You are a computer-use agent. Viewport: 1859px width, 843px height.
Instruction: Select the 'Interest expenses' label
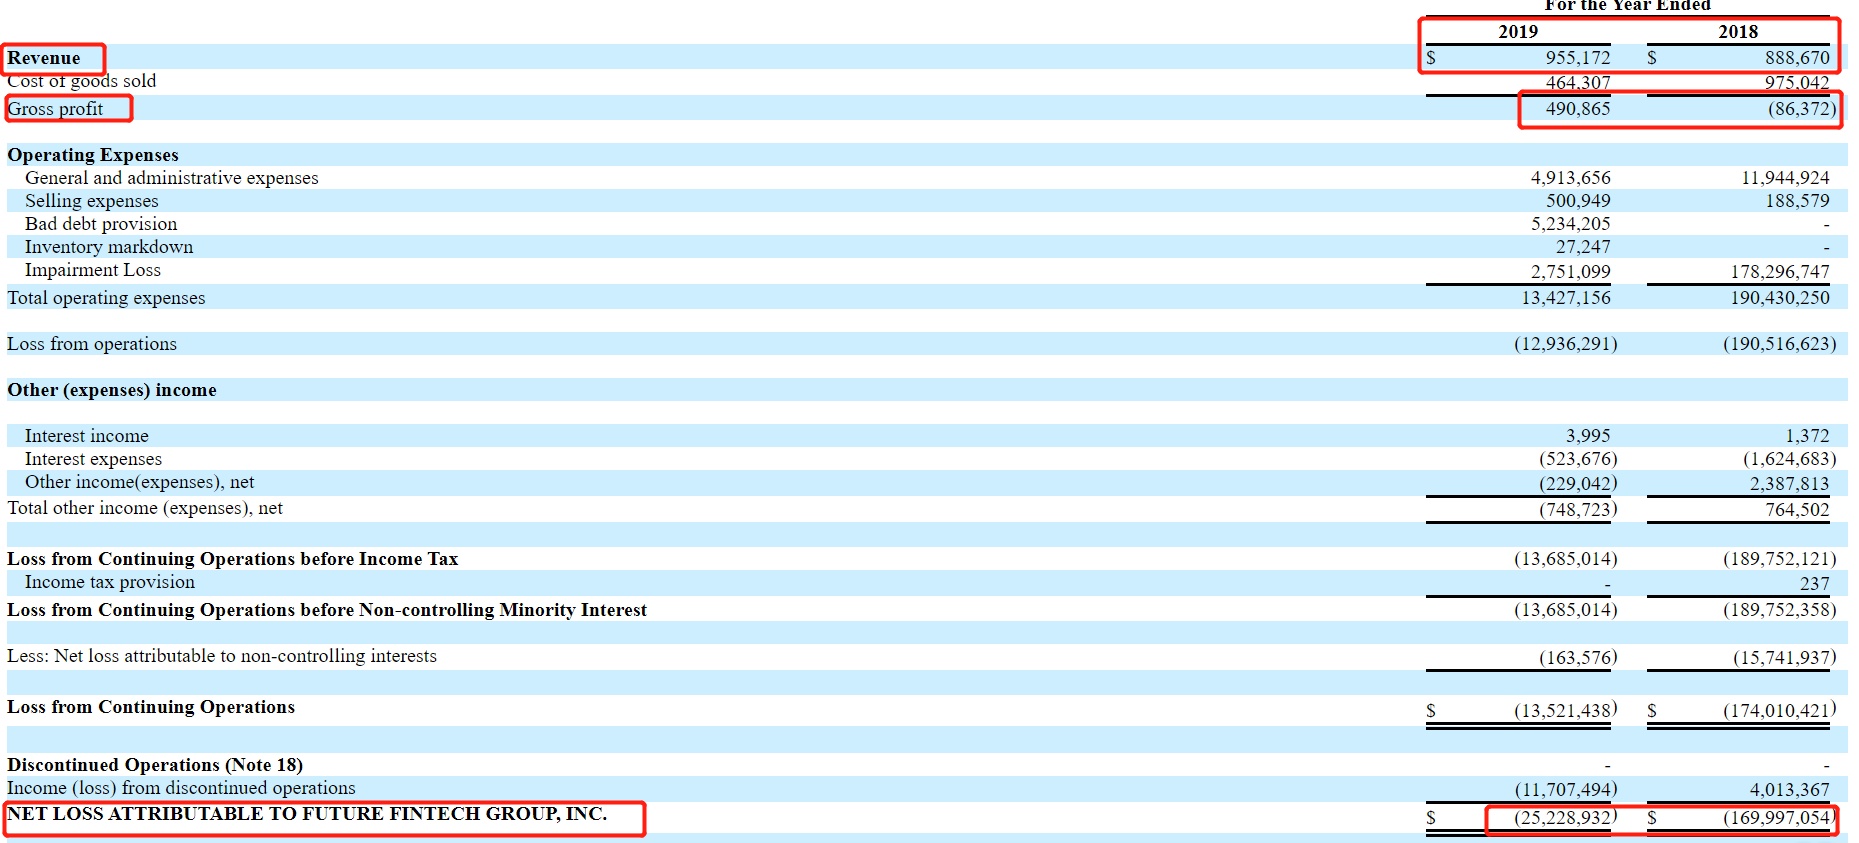[93, 459]
